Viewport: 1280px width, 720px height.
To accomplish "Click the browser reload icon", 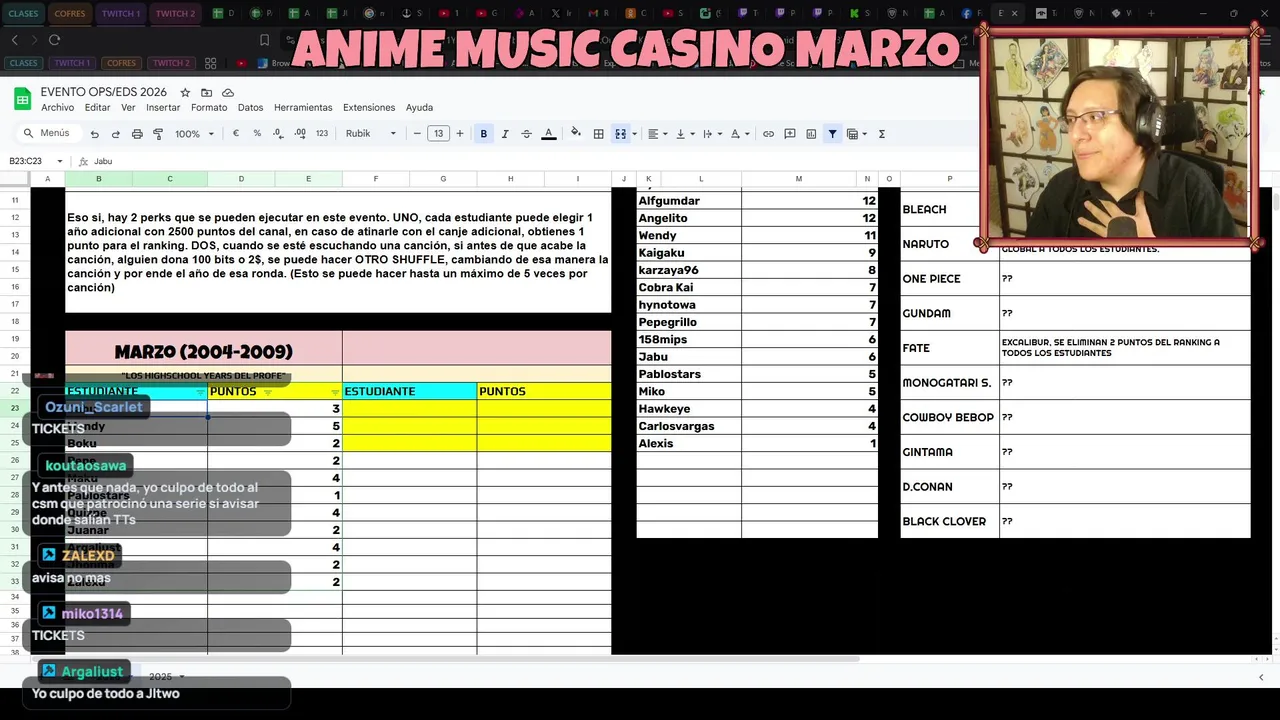I will 54,40.
